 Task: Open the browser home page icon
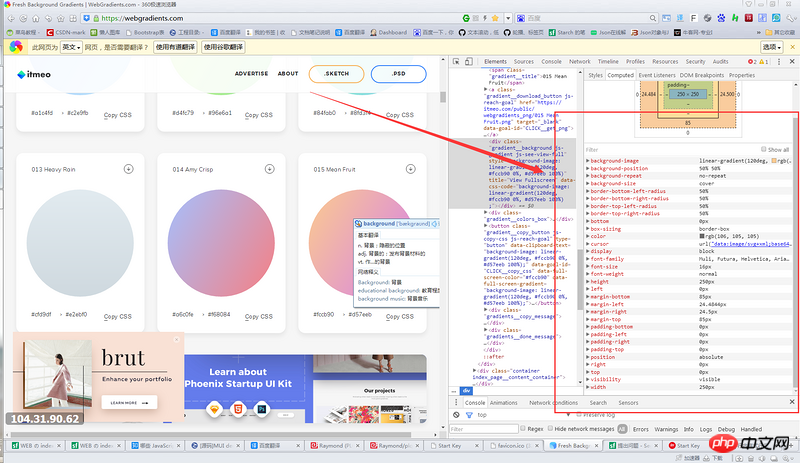pos(36,18)
